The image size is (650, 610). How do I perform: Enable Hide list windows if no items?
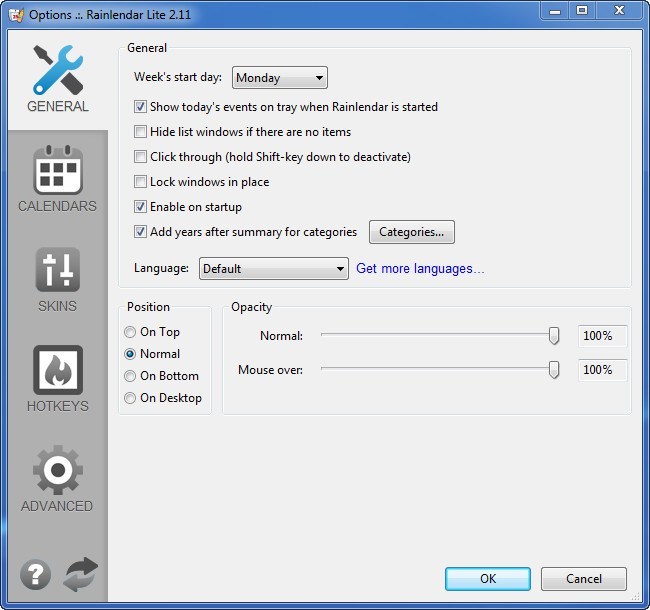tap(141, 132)
